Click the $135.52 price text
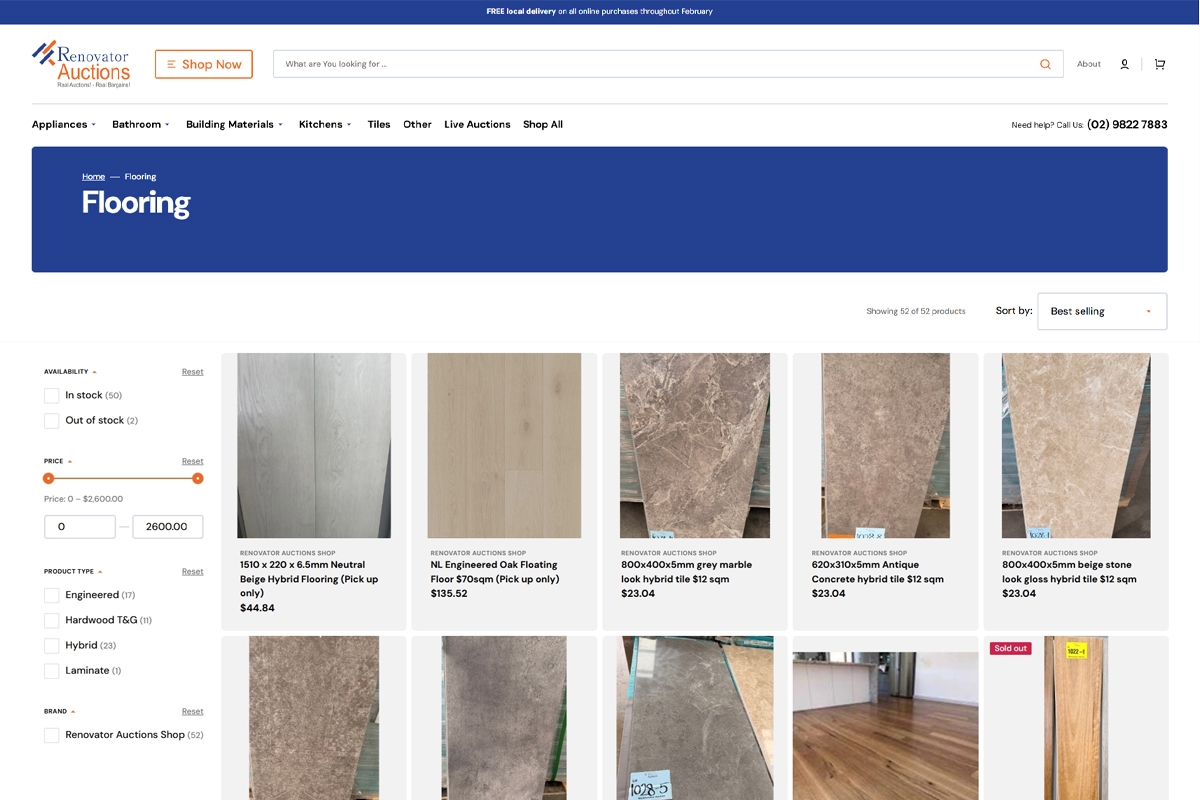The height and width of the screenshot is (800, 1200). (x=449, y=594)
